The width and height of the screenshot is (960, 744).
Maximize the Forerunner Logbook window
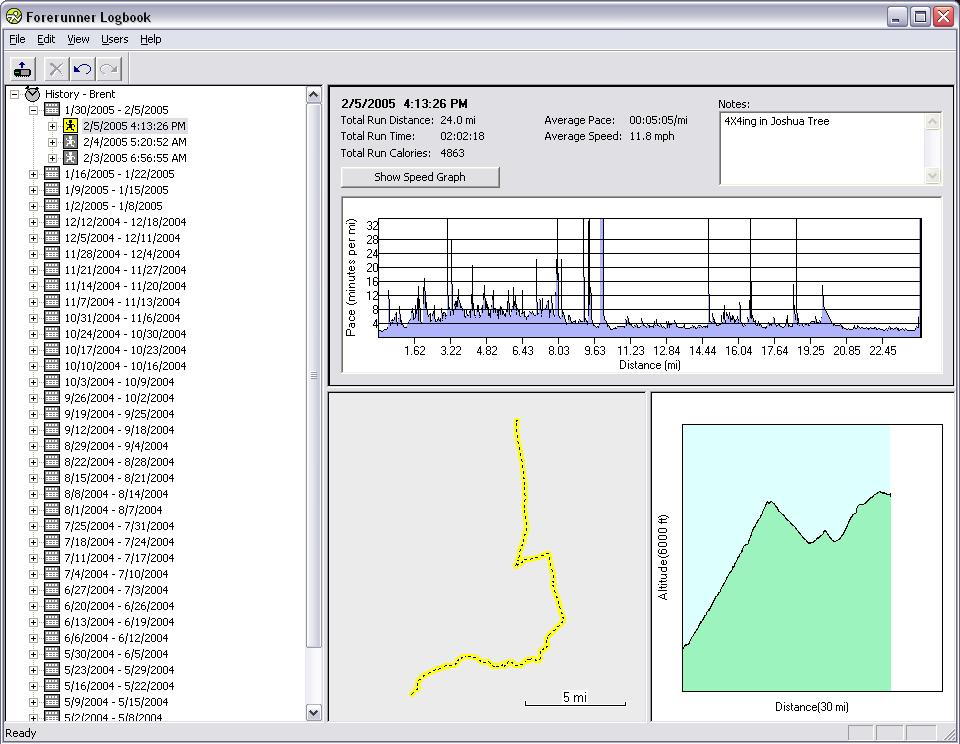click(x=920, y=17)
